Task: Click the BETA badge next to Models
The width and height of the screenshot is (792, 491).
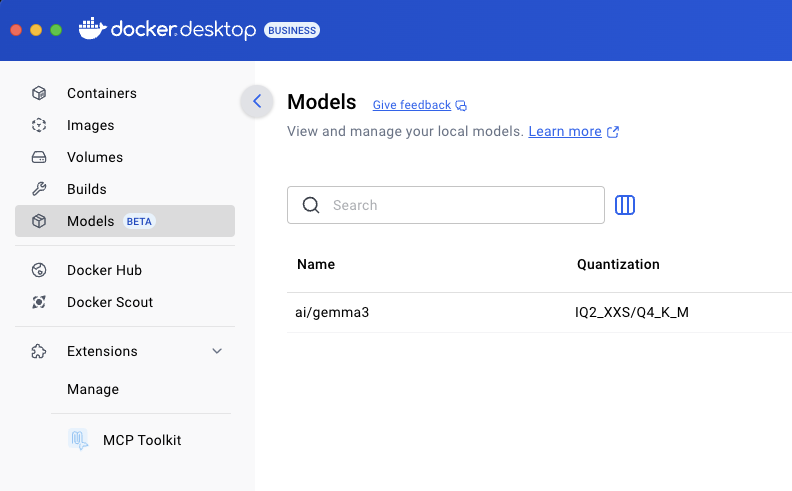Action: coord(139,221)
